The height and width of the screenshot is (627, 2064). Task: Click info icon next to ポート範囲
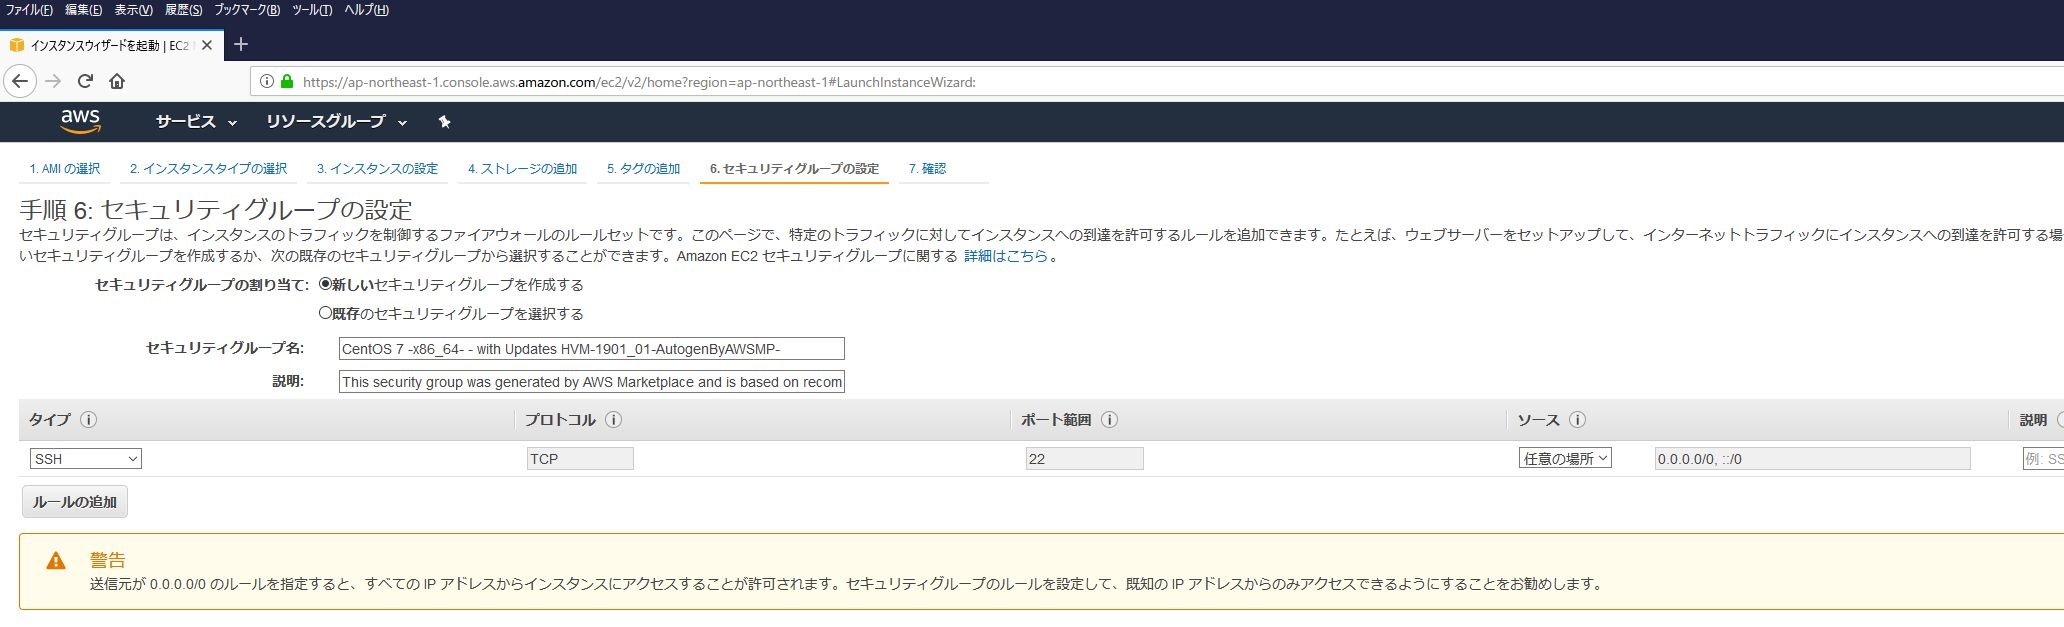point(1109,420)
